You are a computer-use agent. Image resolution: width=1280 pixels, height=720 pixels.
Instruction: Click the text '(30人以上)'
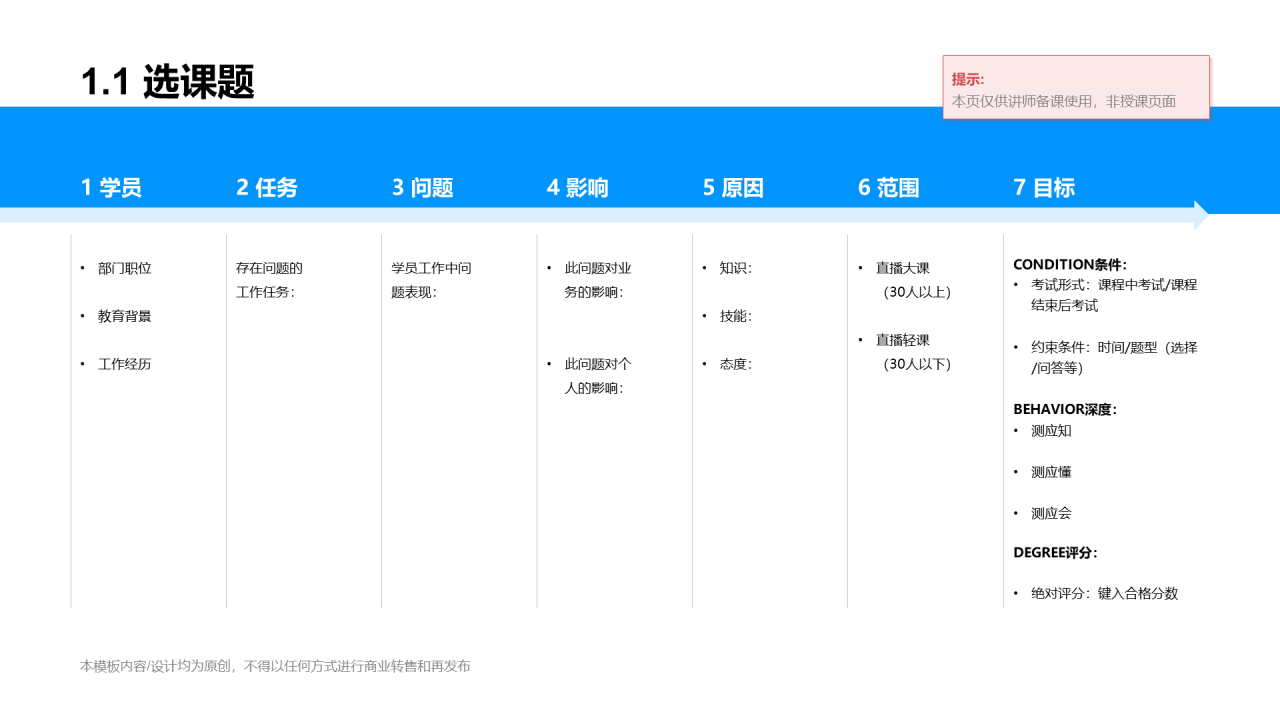pyautogui.click(x=917, y=292)
